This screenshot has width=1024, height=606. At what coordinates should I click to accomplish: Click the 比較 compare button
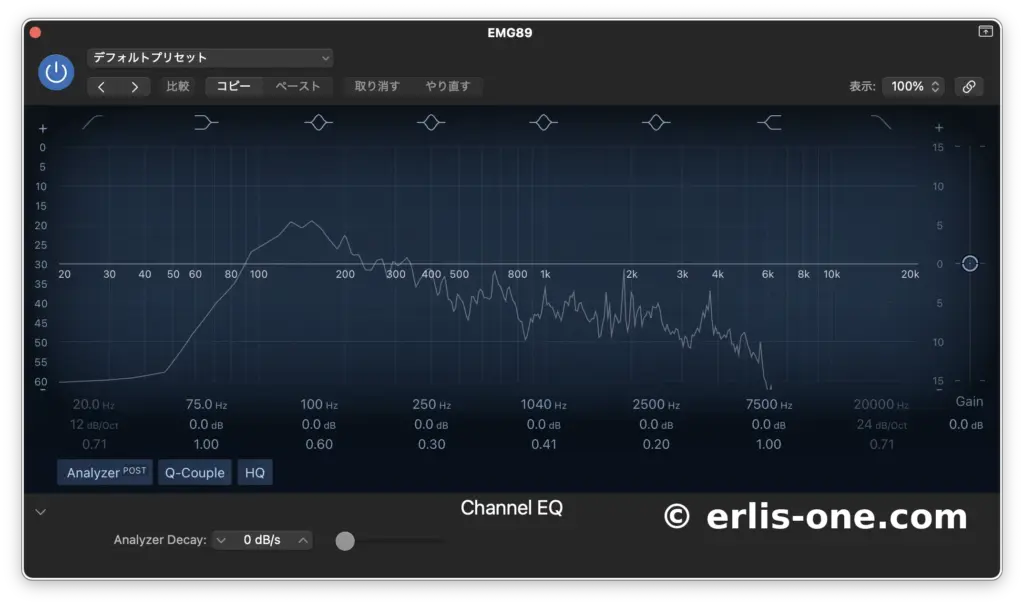(178, 86)
